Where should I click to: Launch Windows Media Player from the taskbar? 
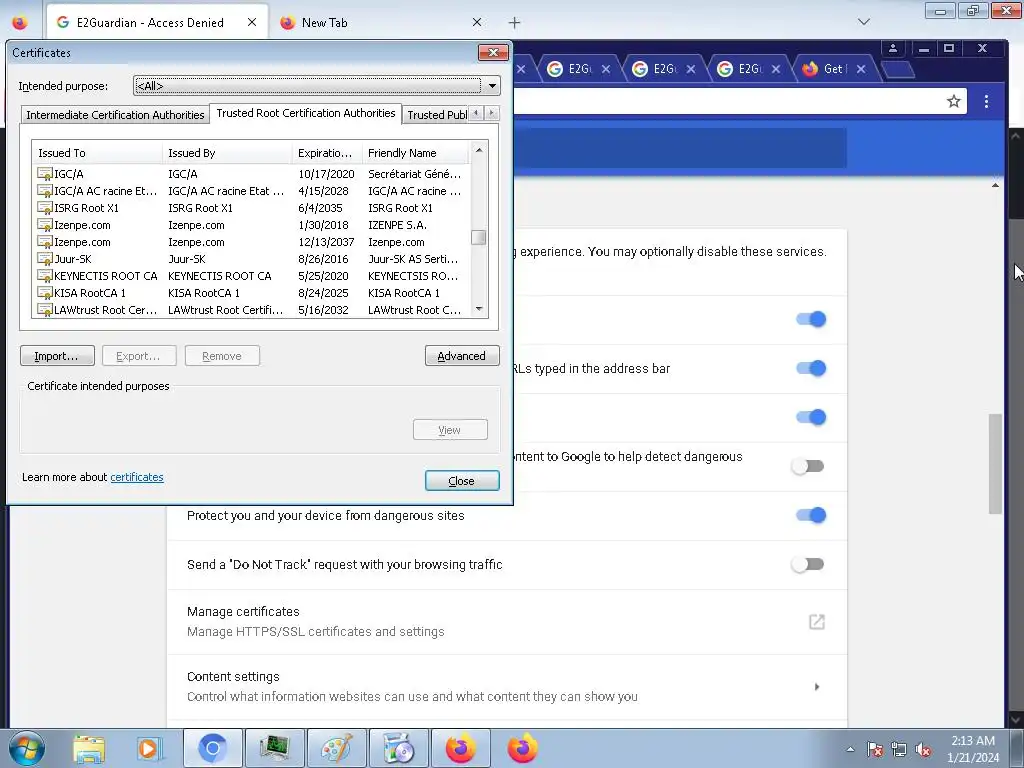point(149,749)
